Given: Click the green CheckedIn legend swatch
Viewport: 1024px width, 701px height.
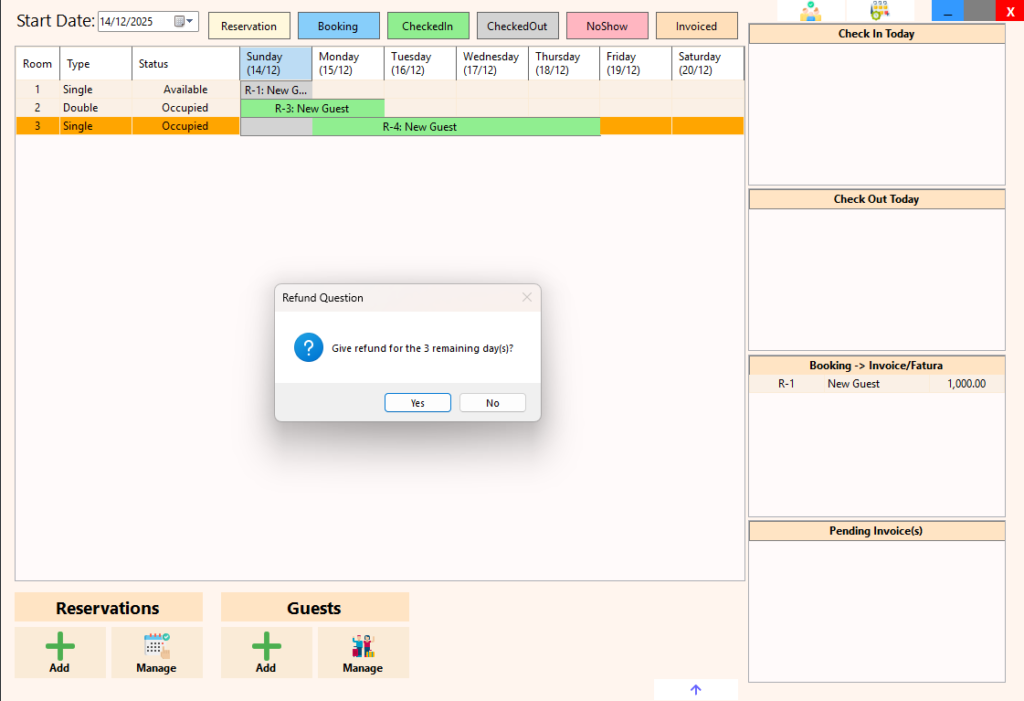Looking at the screenshot, I should [x=427, y=26].
